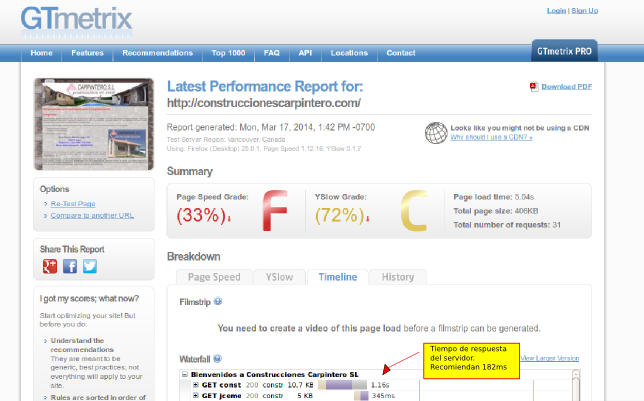Open the GTmetrix PRO tab

(x=564, y=51)
